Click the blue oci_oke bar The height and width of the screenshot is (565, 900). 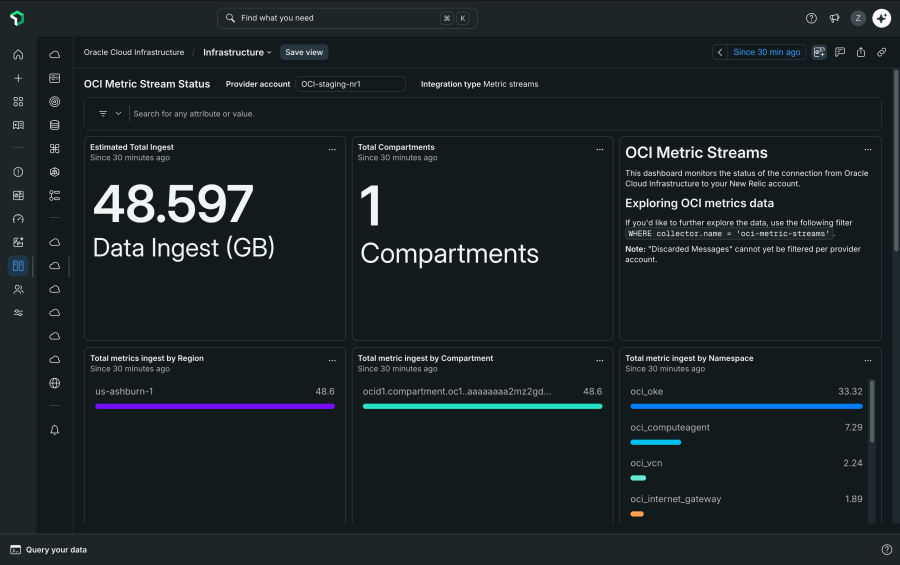(746, 407)
